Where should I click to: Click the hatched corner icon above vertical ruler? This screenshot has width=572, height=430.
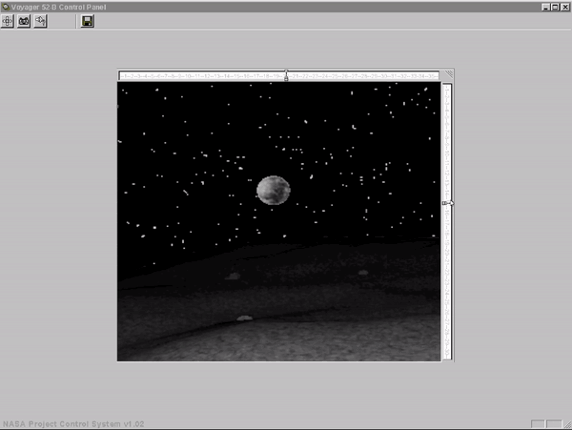[449, 74]
